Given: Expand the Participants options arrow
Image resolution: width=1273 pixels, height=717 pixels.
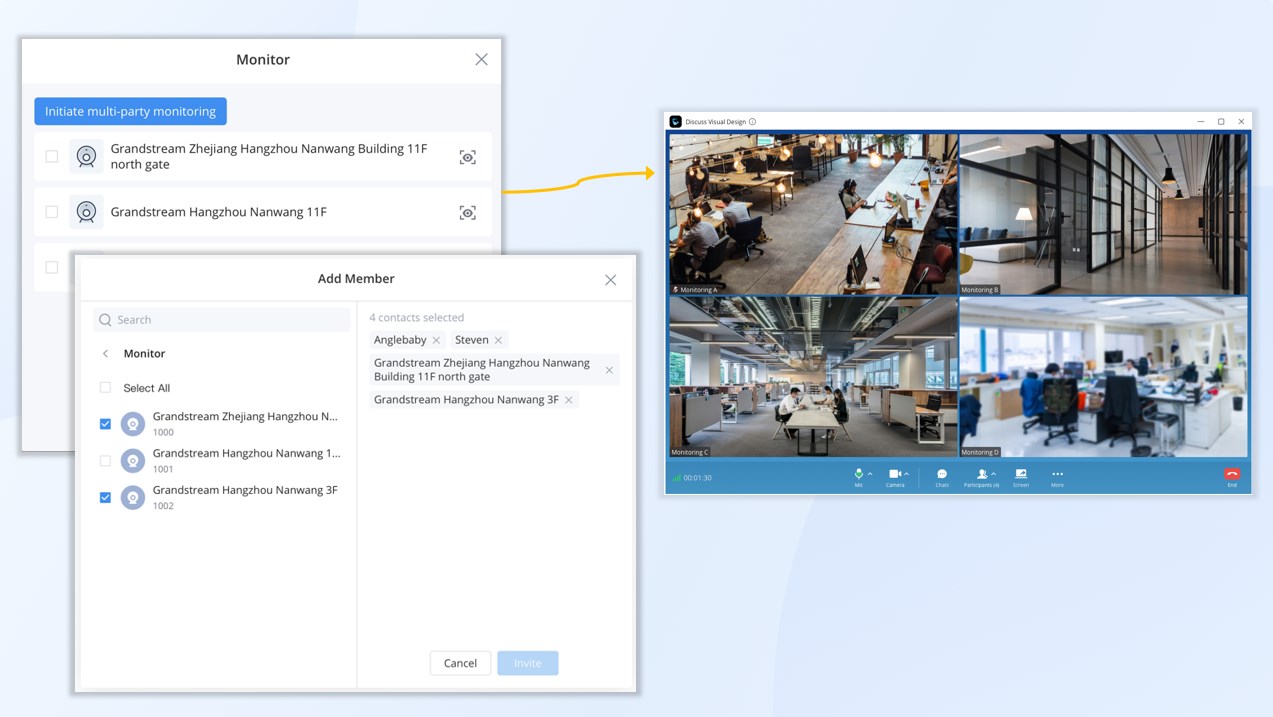Looking at the screenshot, I should tap(993, 474).
